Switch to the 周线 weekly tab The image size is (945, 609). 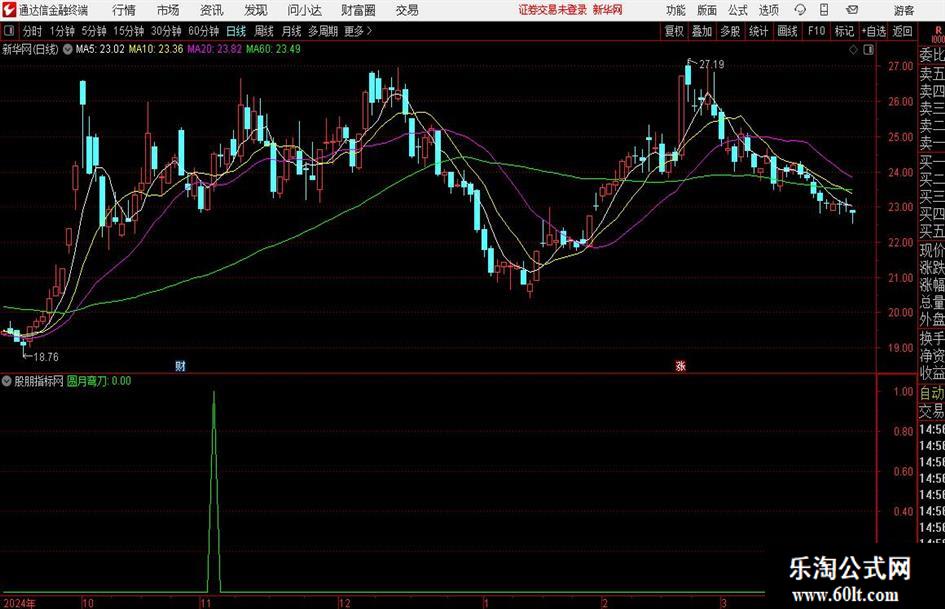click(263, 31)
